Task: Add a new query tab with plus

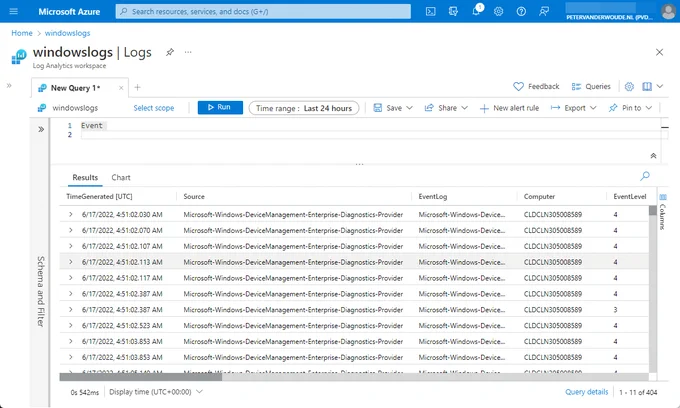Action: tap(137, 88)
